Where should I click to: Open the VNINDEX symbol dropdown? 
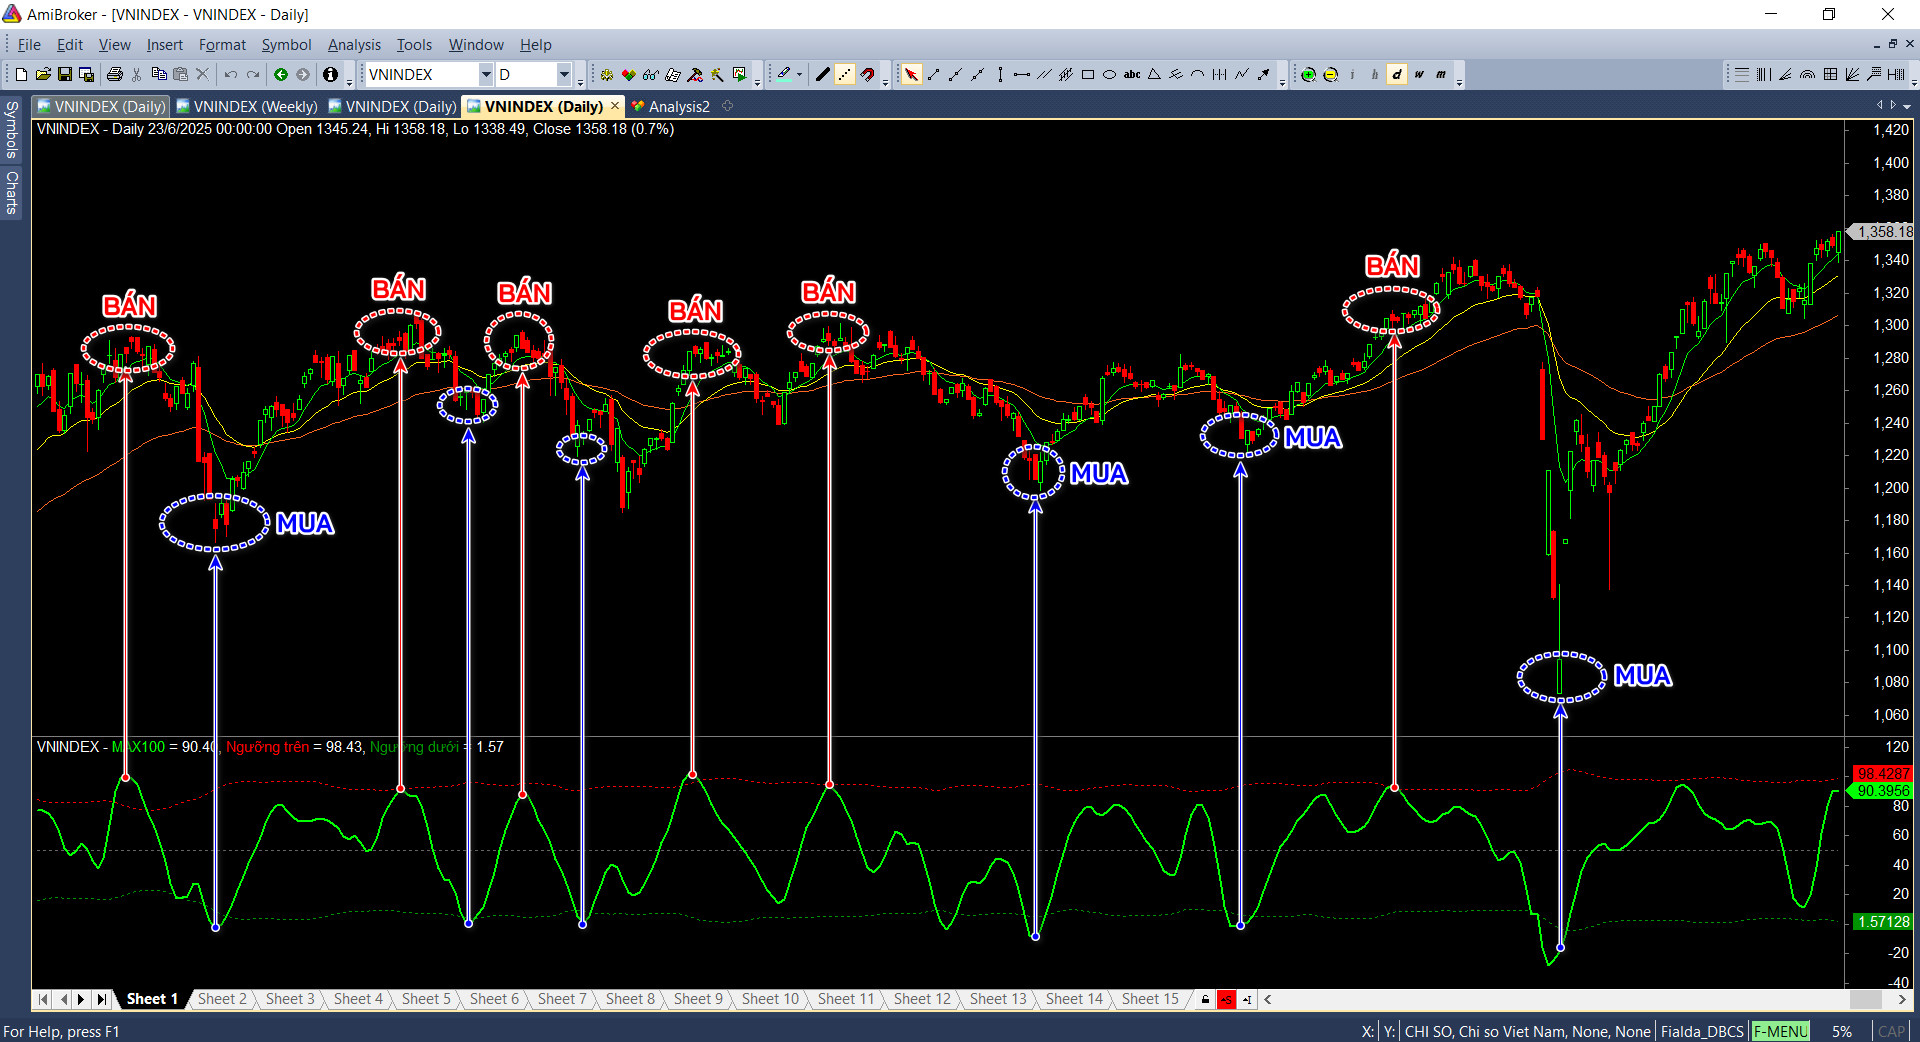486,75
